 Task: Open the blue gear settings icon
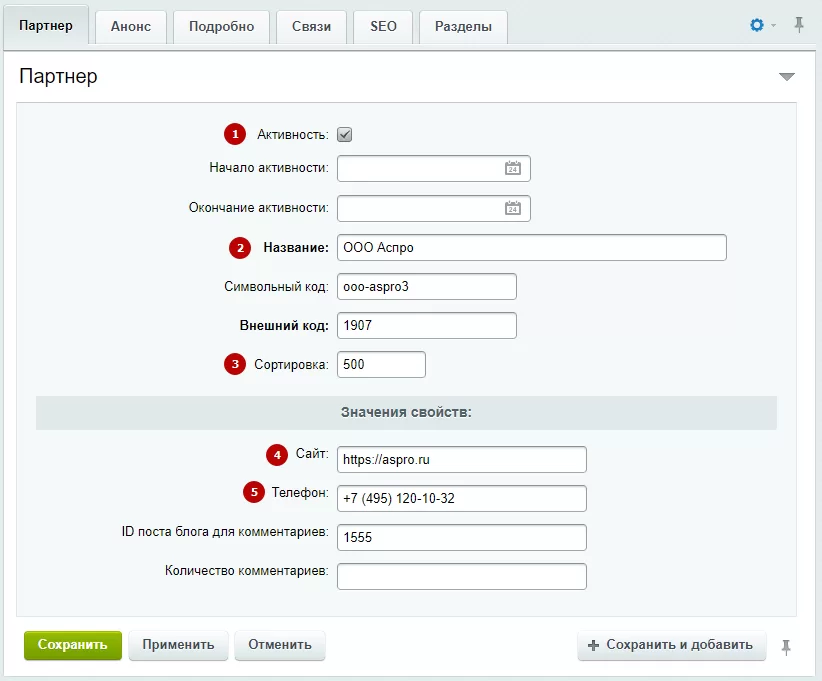pos(756,25)
